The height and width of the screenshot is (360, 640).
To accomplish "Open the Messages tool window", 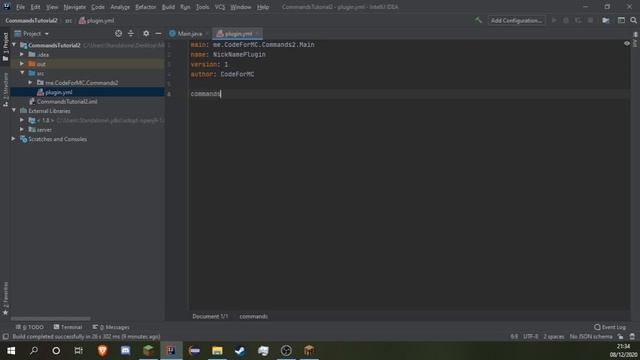I will tap(111, 327).
